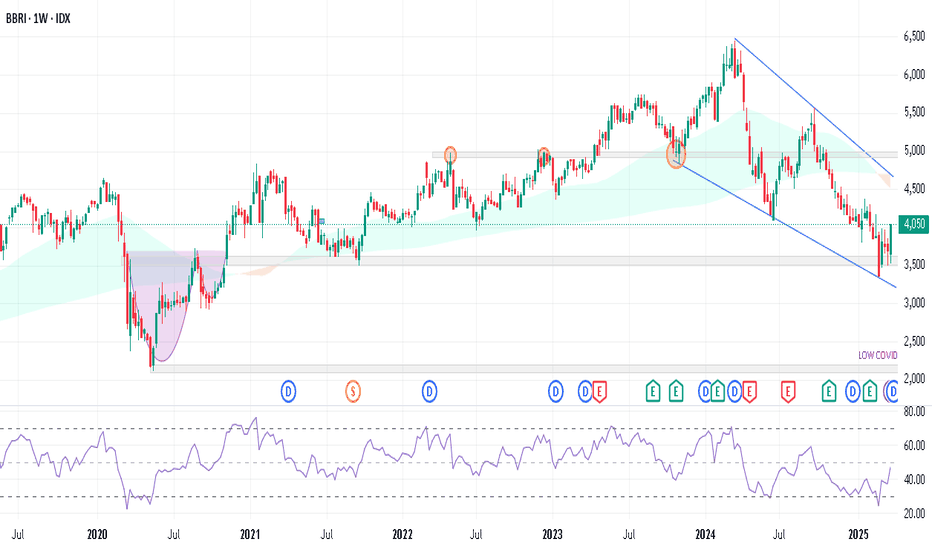Click the 5,500 price axis label
The width and height of the screenshot is (932, 550).
(x=914, y=112)
